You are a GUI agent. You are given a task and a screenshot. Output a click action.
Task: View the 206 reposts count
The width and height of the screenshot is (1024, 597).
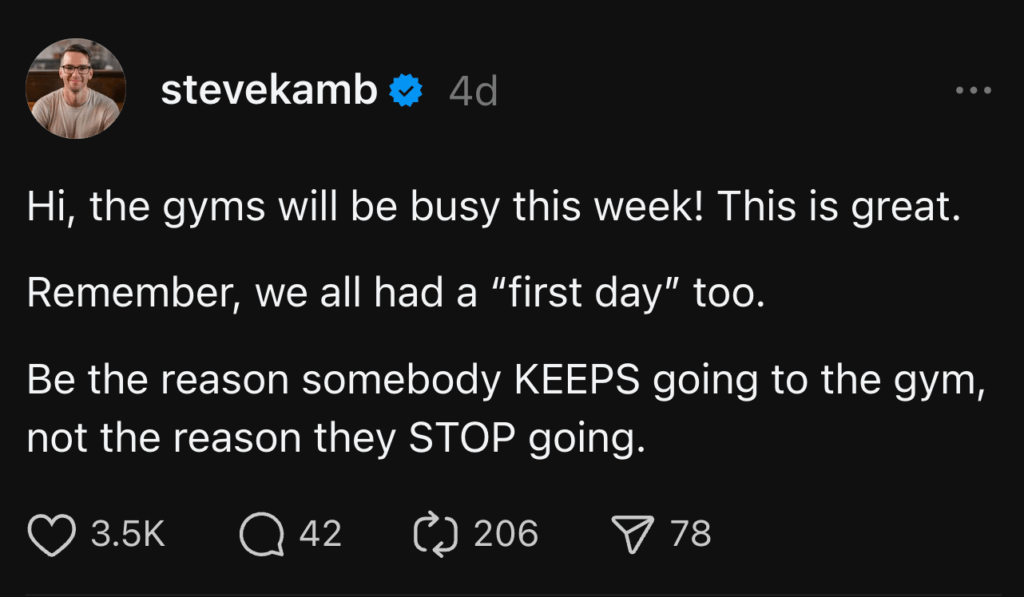coord(505,533)
